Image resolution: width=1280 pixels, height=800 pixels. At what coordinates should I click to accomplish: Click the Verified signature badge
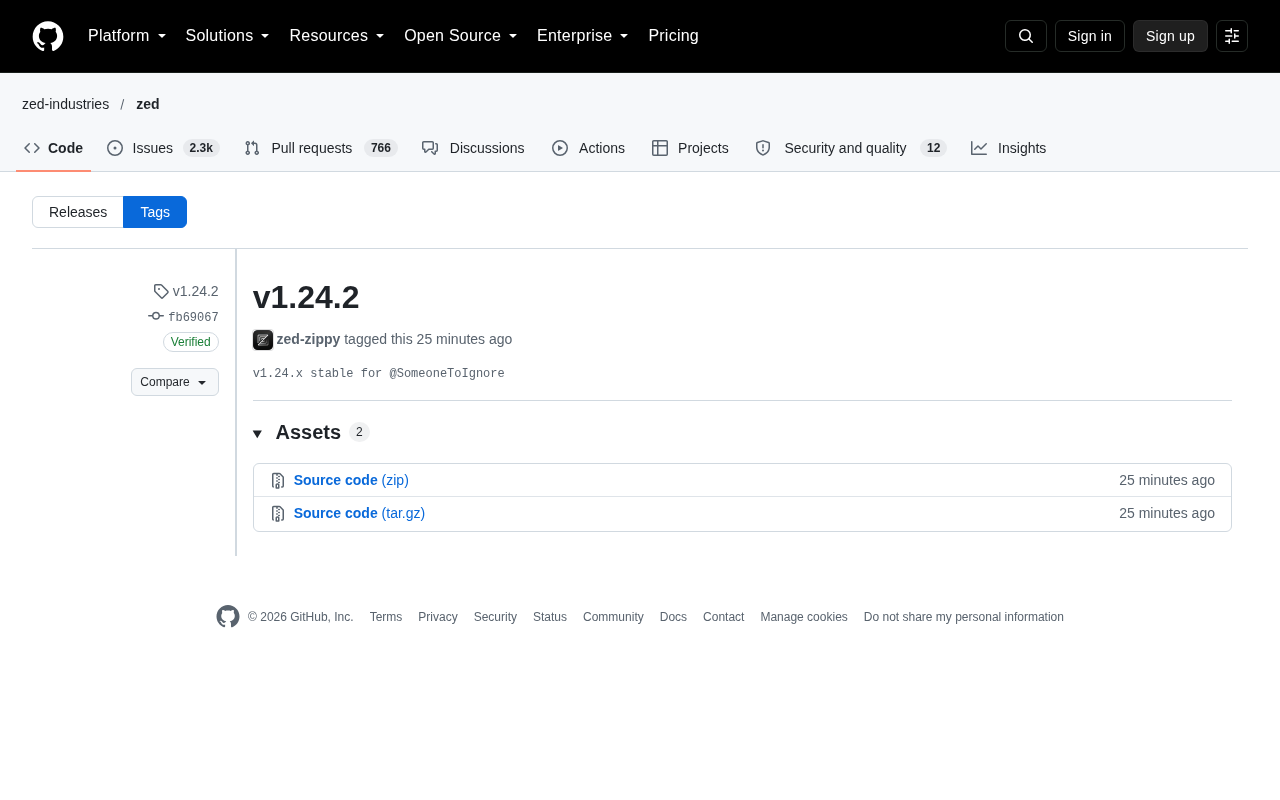coord(191,342)
